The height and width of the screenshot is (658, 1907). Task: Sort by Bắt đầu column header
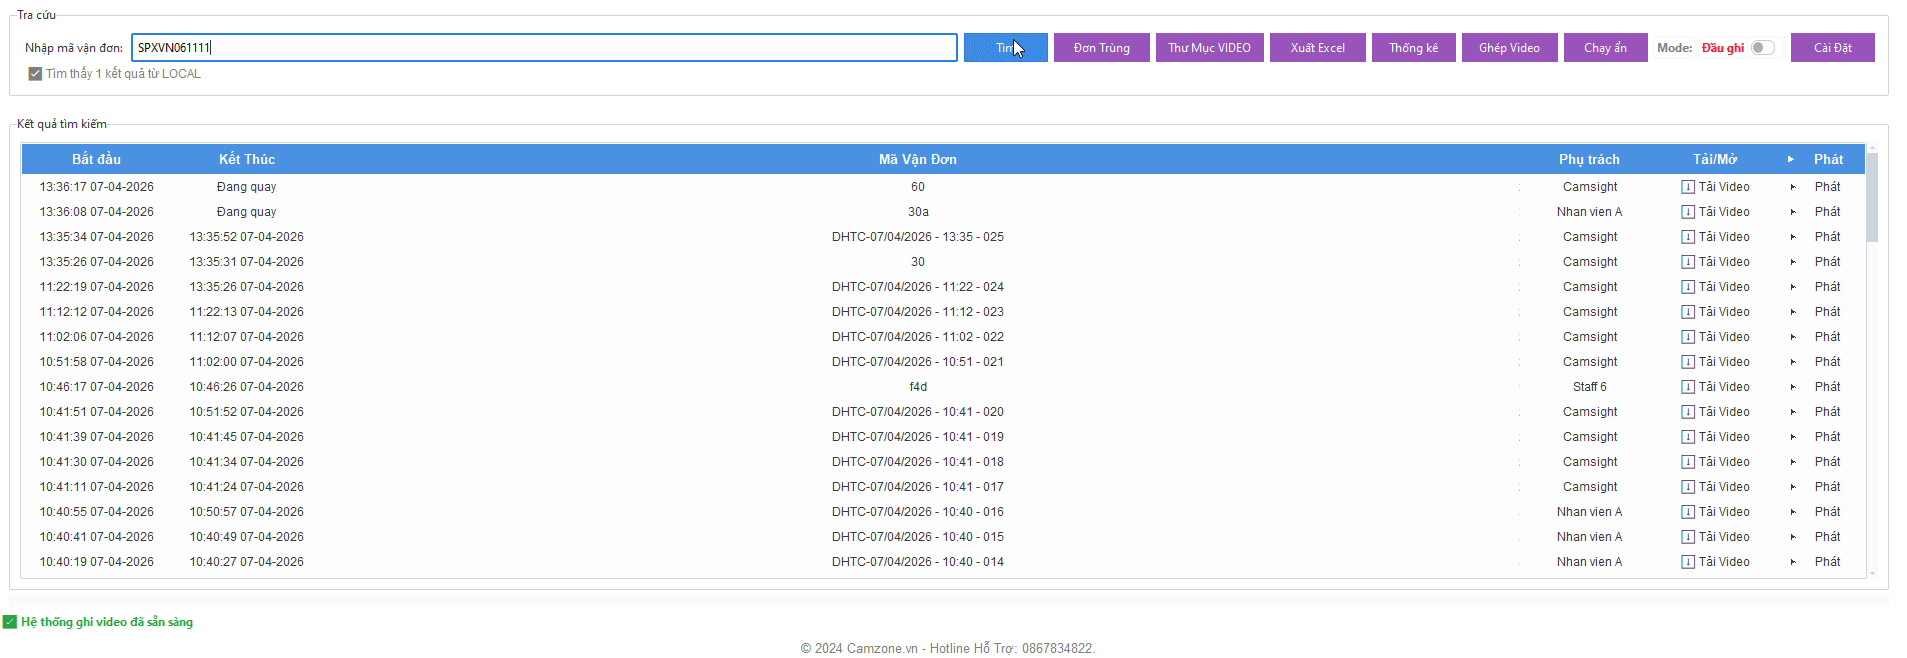pos(96,159)
